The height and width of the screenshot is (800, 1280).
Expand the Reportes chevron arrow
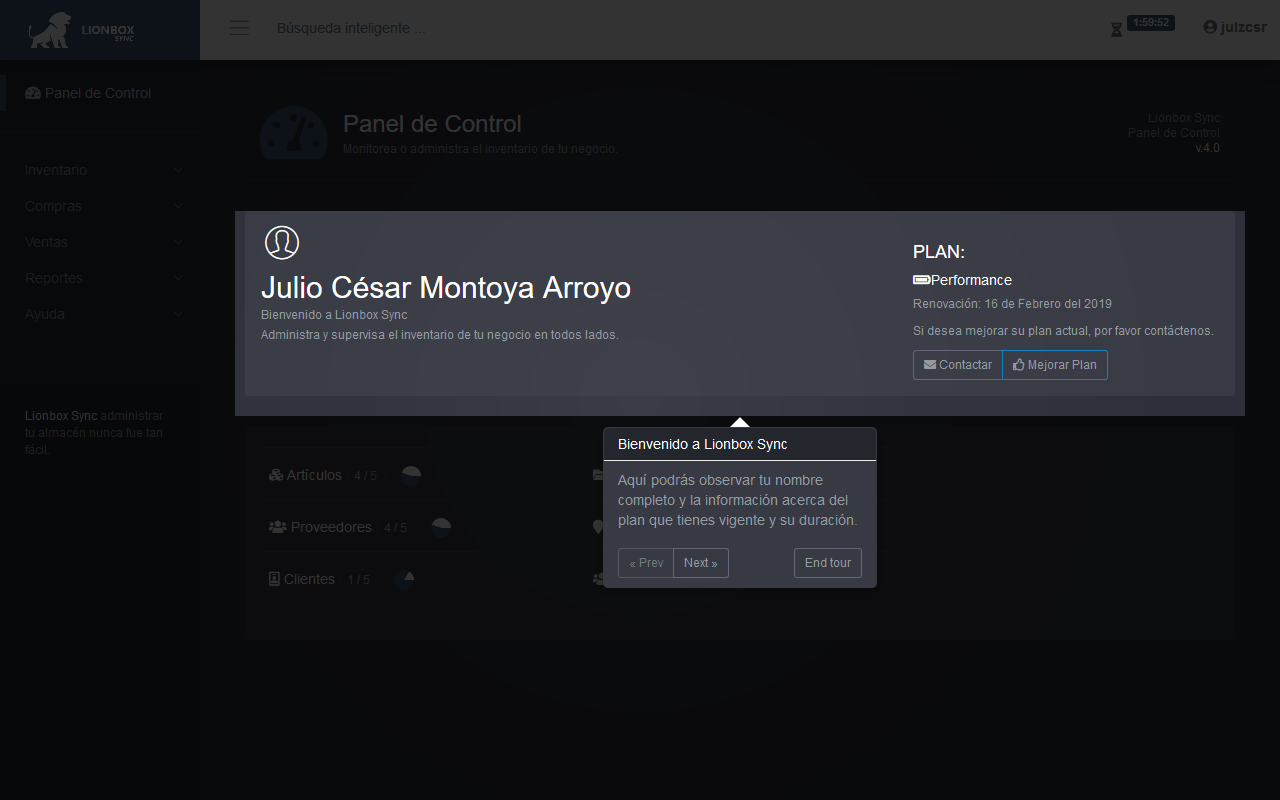pos(178,279)
